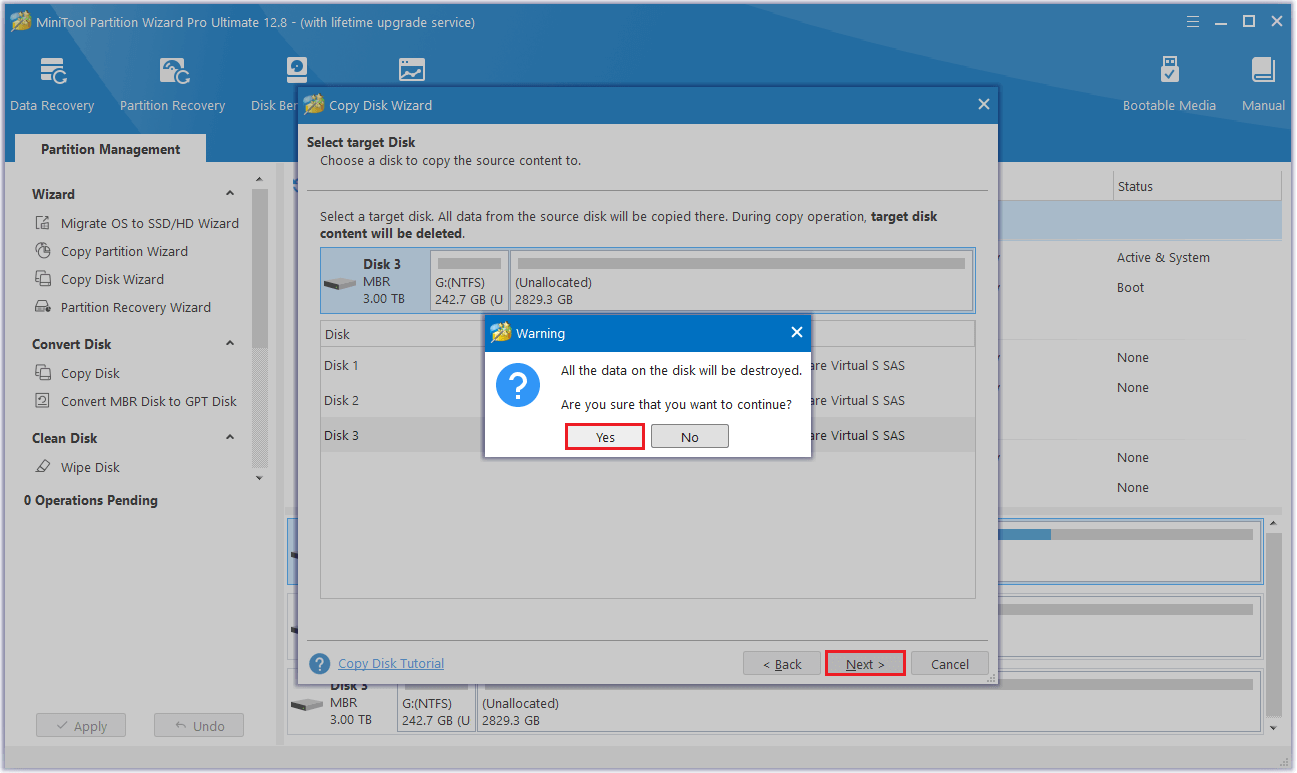Open the Data Recovery tool
Screen dimensions: 1297x773
pyautogui.click(x=52, y=85)
